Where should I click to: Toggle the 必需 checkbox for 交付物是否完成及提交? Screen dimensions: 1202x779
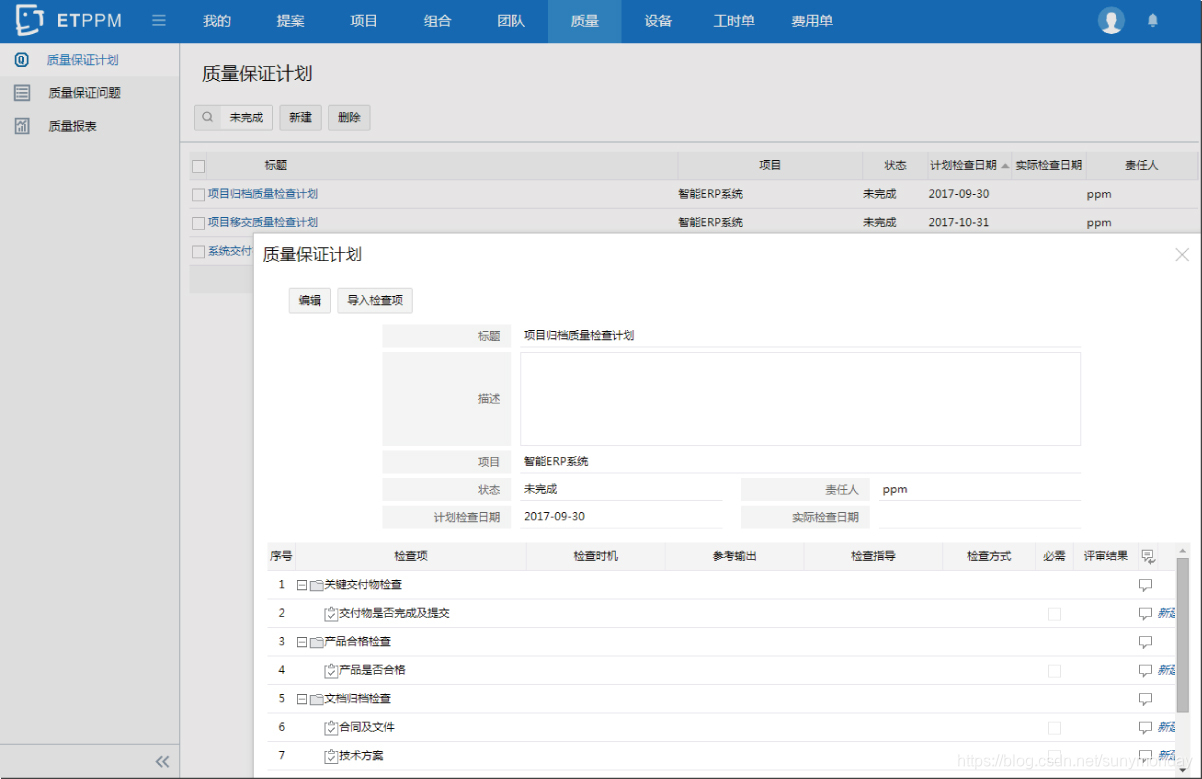(x=1054, y=614)
